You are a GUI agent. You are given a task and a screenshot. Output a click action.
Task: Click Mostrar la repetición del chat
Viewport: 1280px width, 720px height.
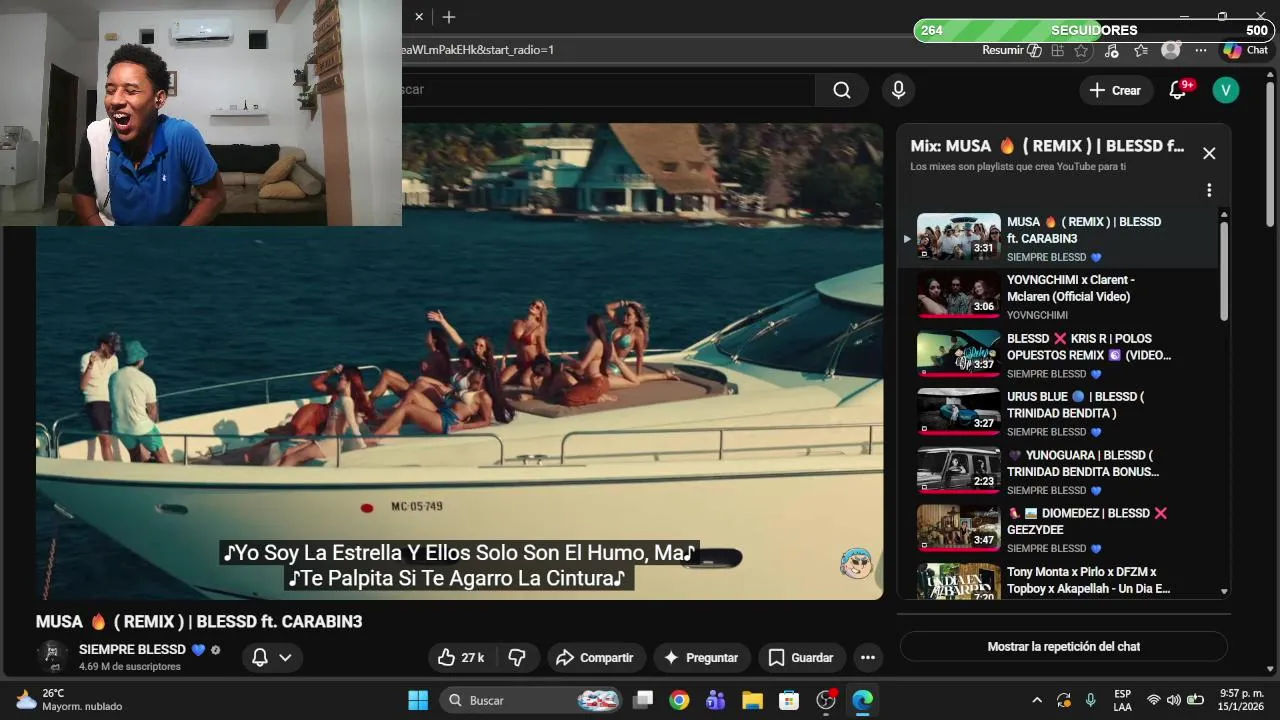(1064, 646)
